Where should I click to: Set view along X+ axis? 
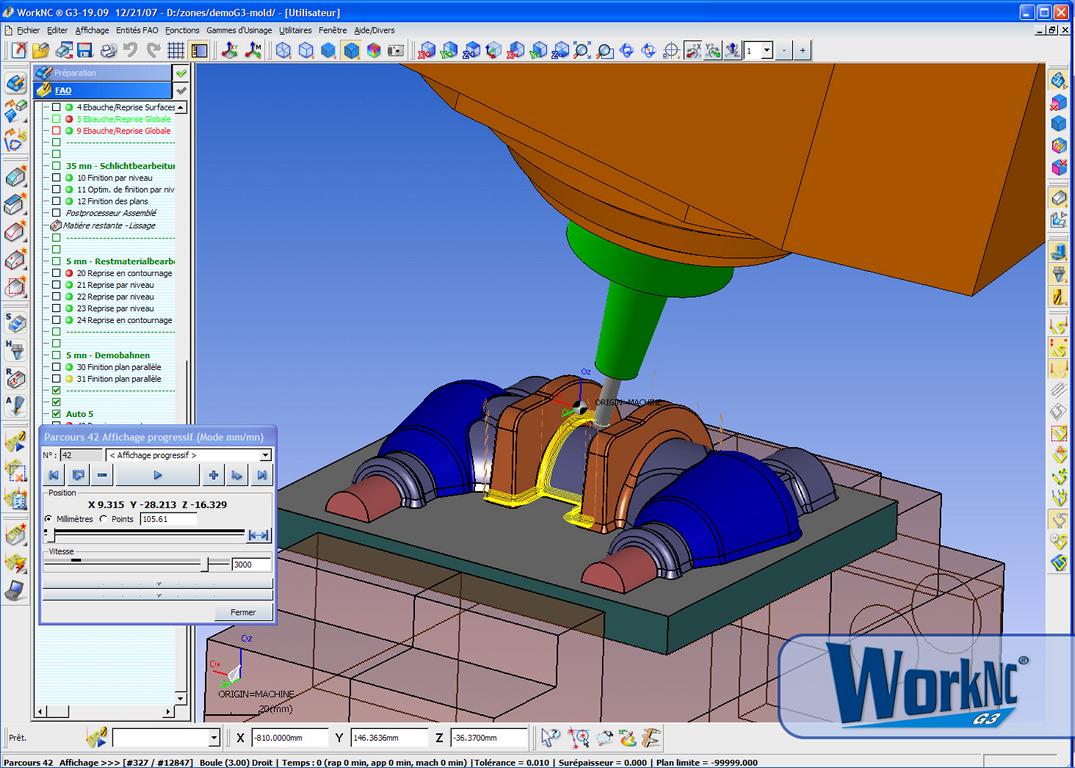tap(427, 50)
